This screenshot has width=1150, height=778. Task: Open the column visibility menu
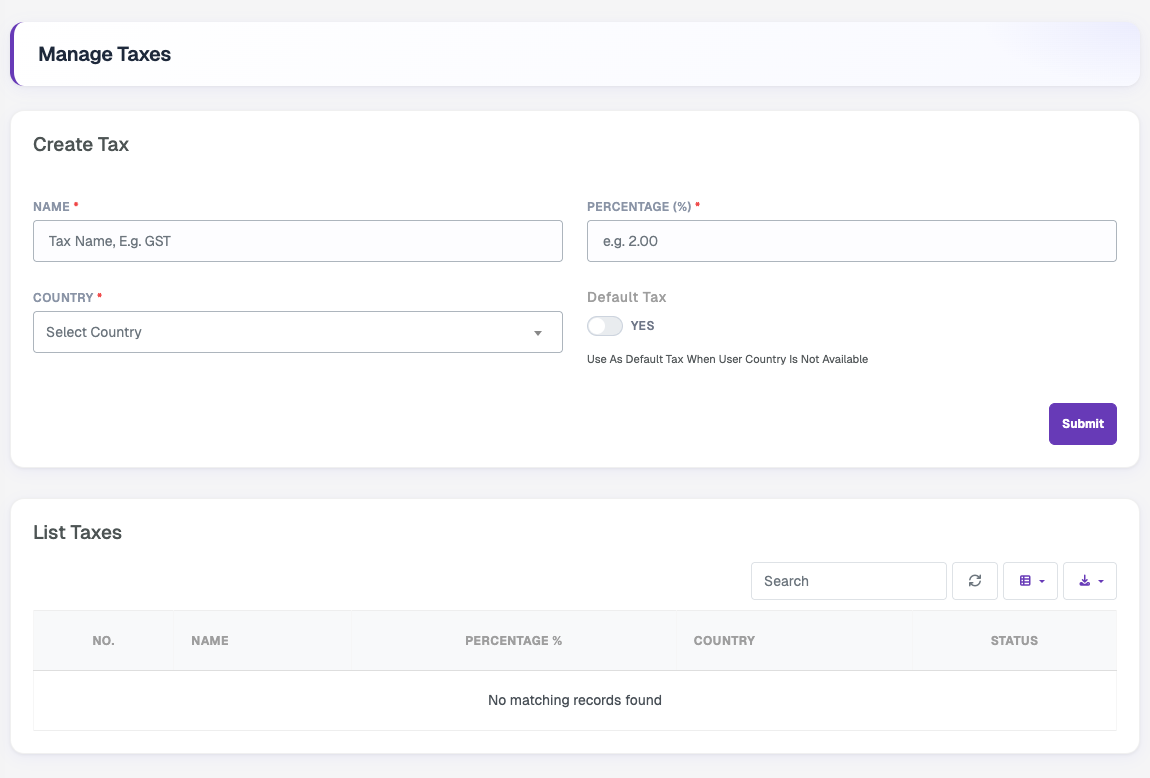tap(1030, 581)
